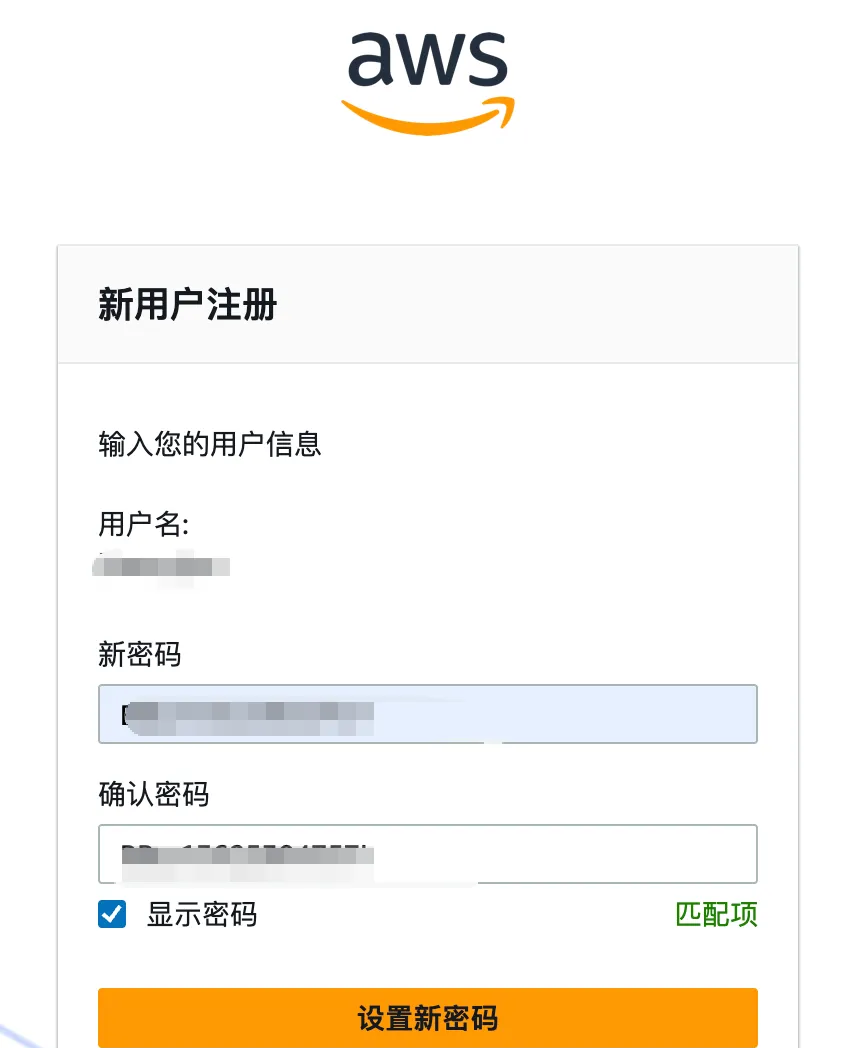Click the blue checkmark beside 显示密码
Screen dimensions: 846x1048
111,914
